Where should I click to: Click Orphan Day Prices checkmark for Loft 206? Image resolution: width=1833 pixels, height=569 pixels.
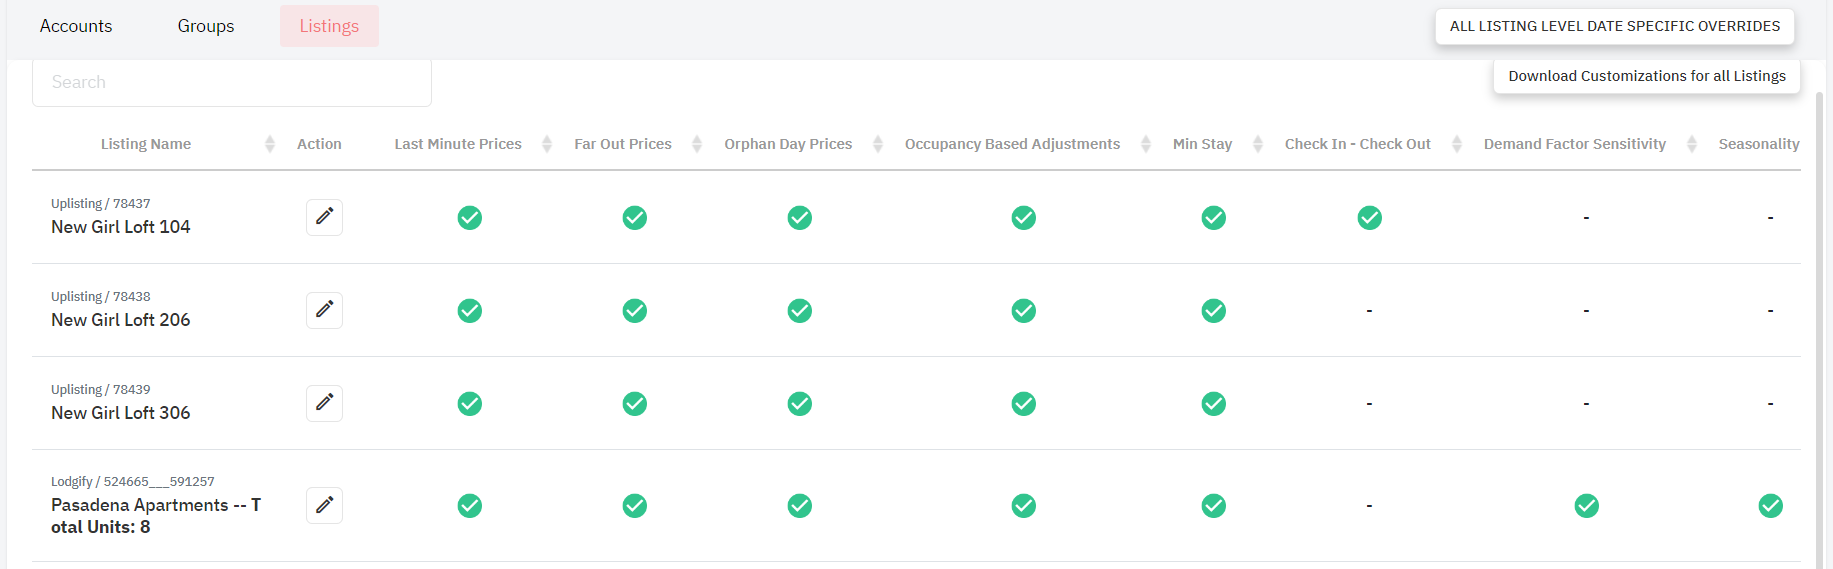coord(800,310)
